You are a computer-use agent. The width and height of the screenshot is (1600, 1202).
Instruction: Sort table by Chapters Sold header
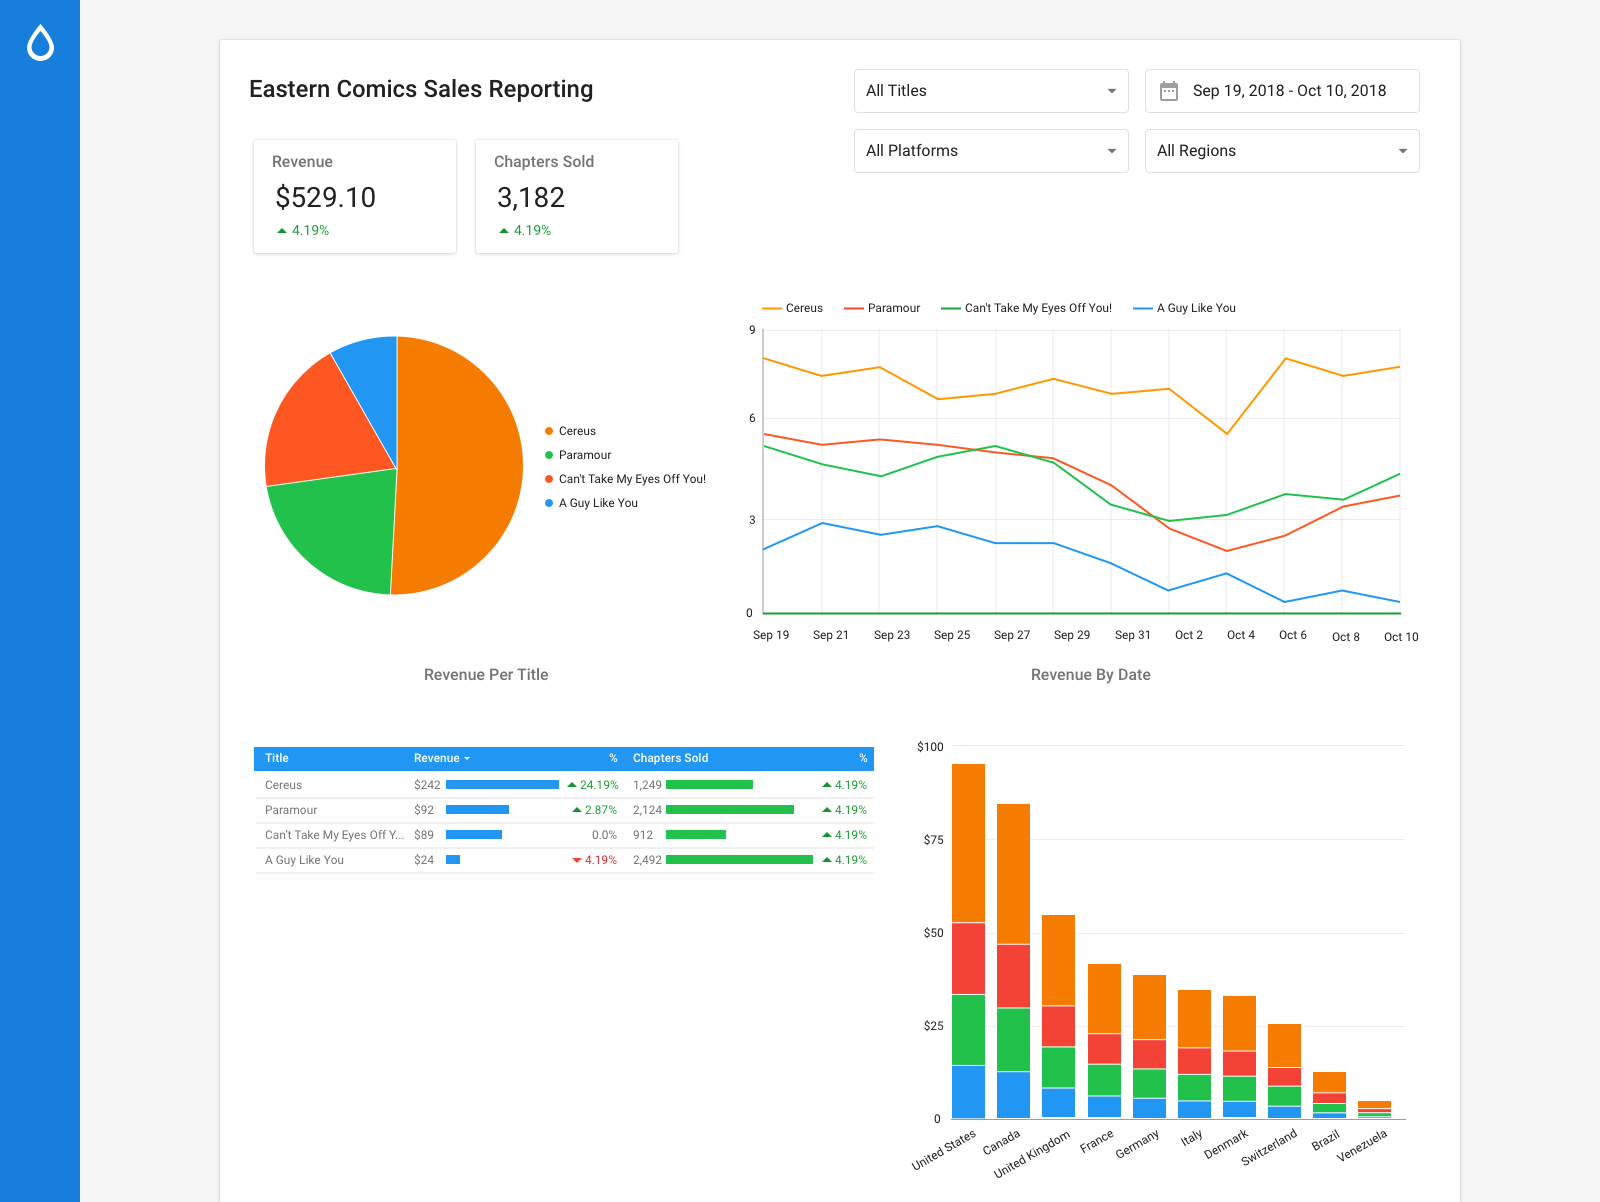click(670, 758)
